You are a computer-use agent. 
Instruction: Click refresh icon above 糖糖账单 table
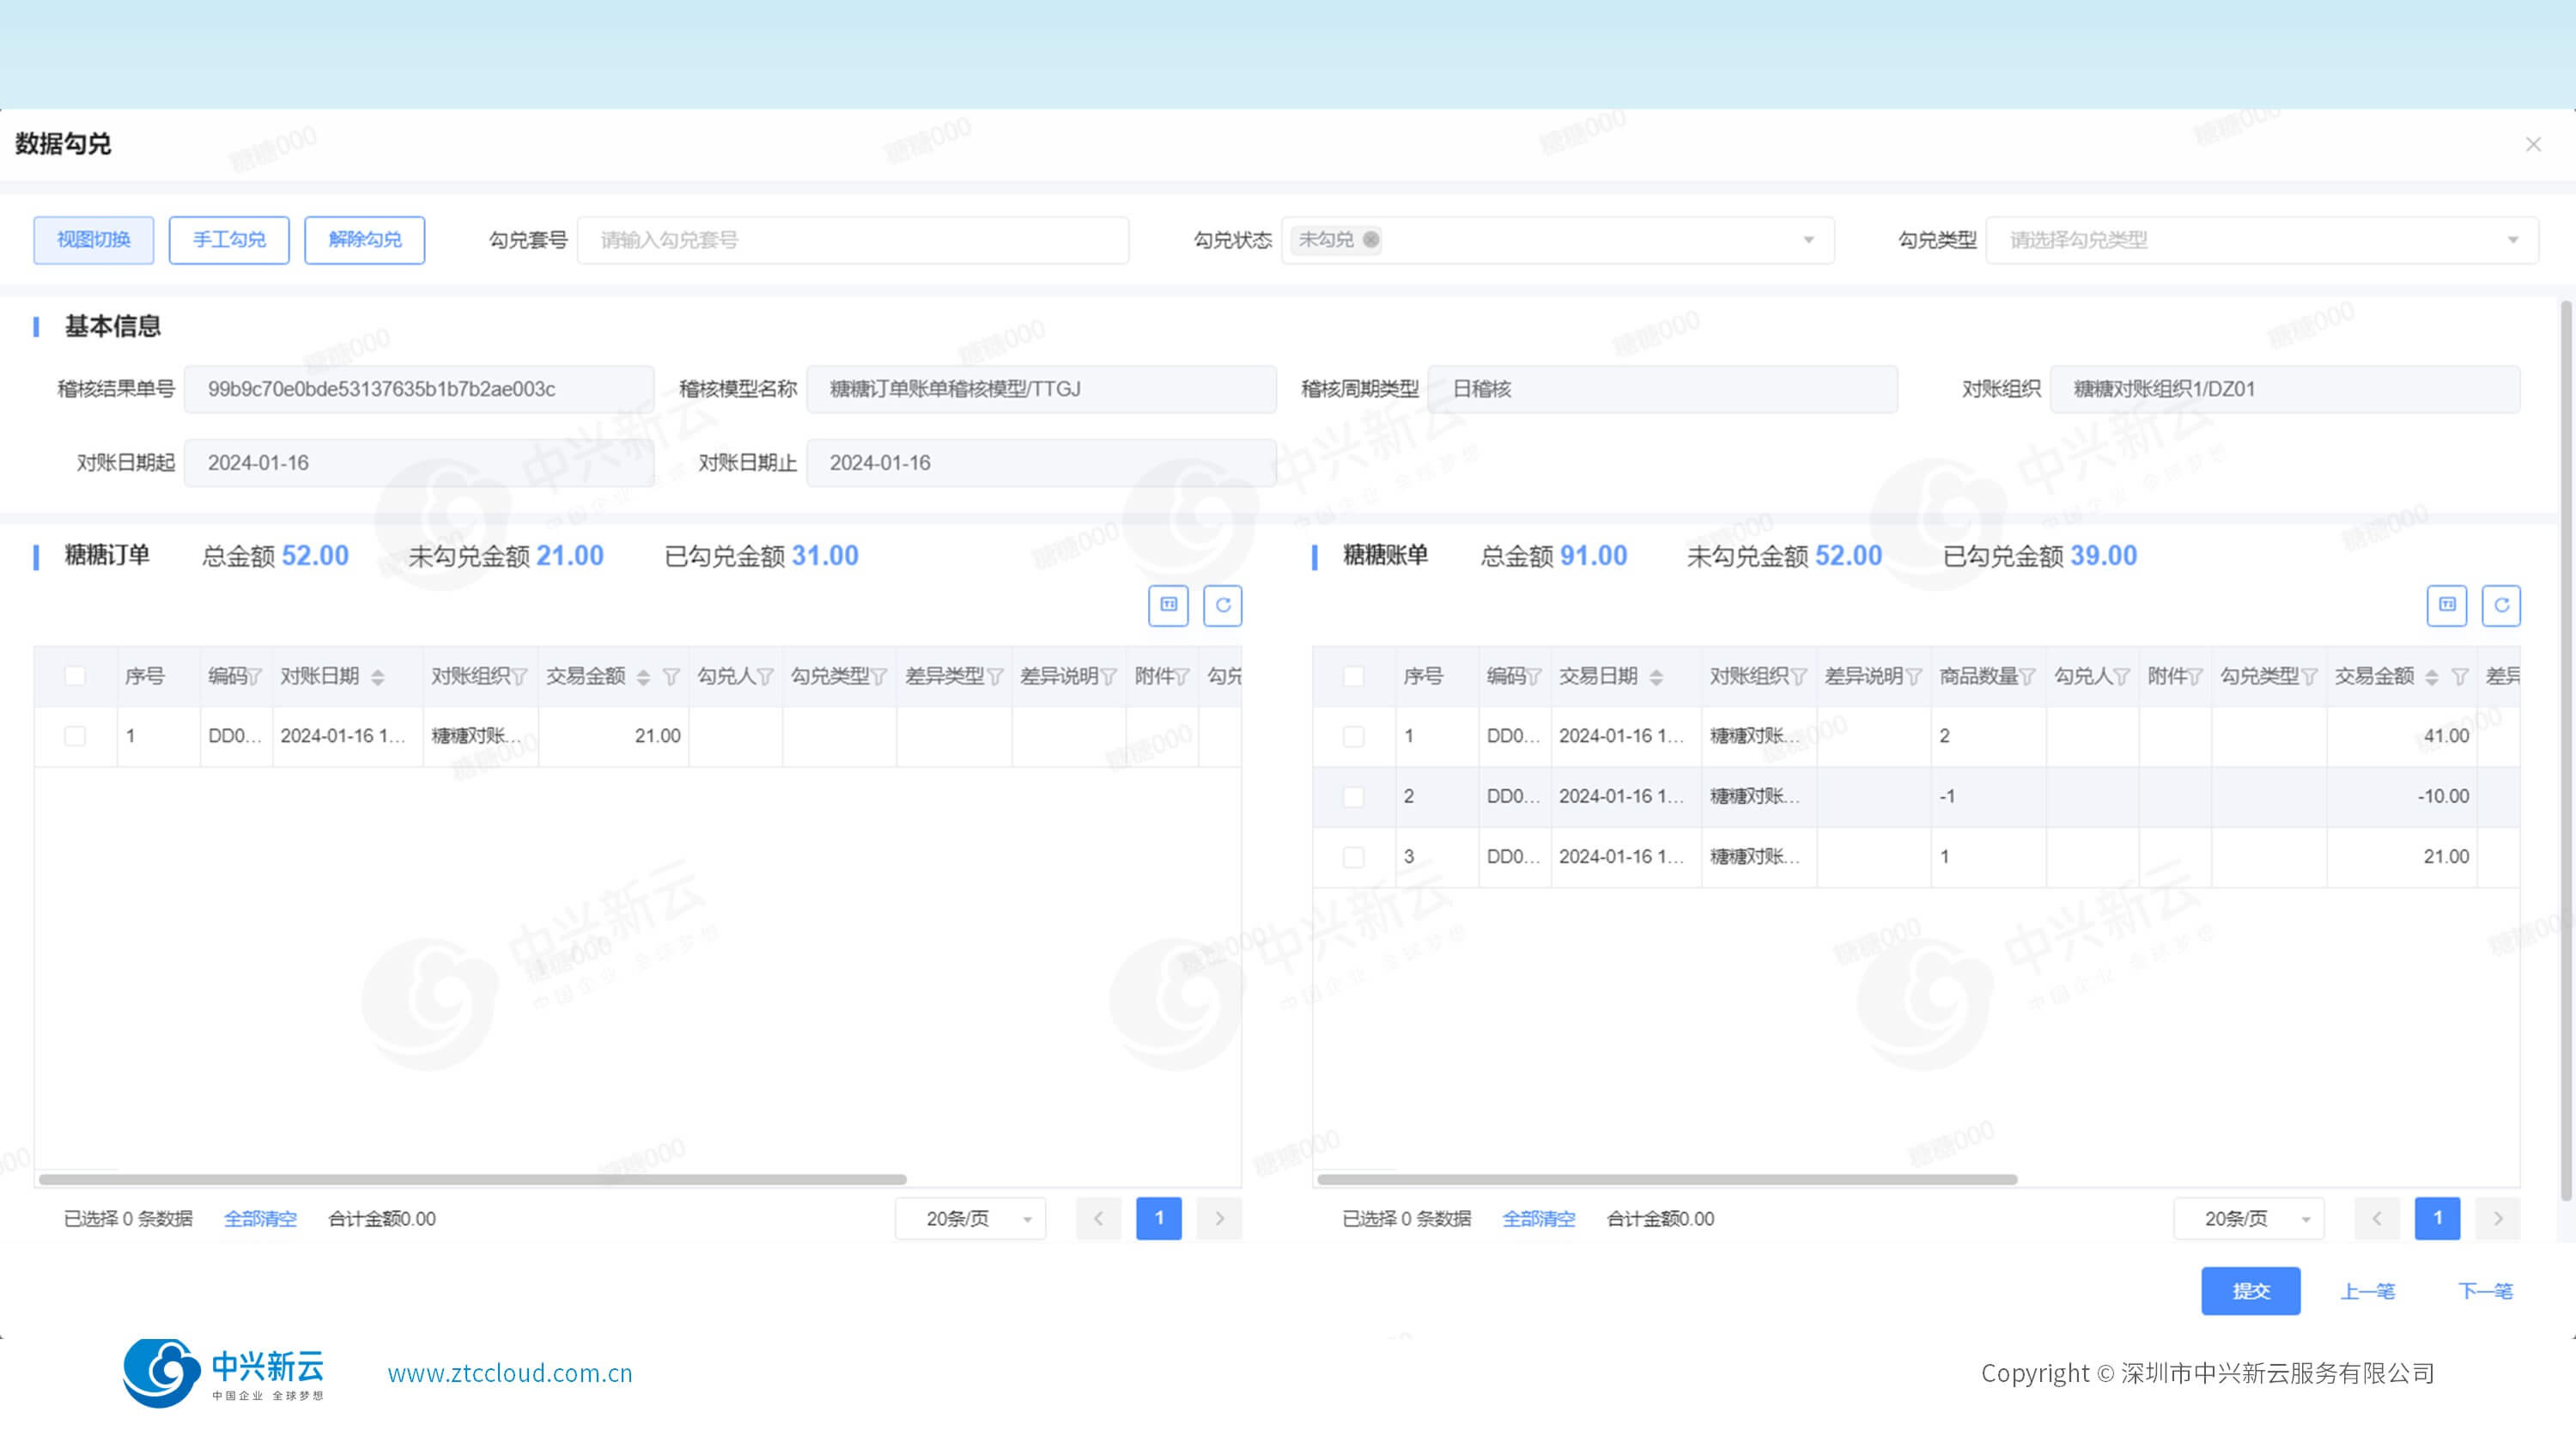[2501, 605]
